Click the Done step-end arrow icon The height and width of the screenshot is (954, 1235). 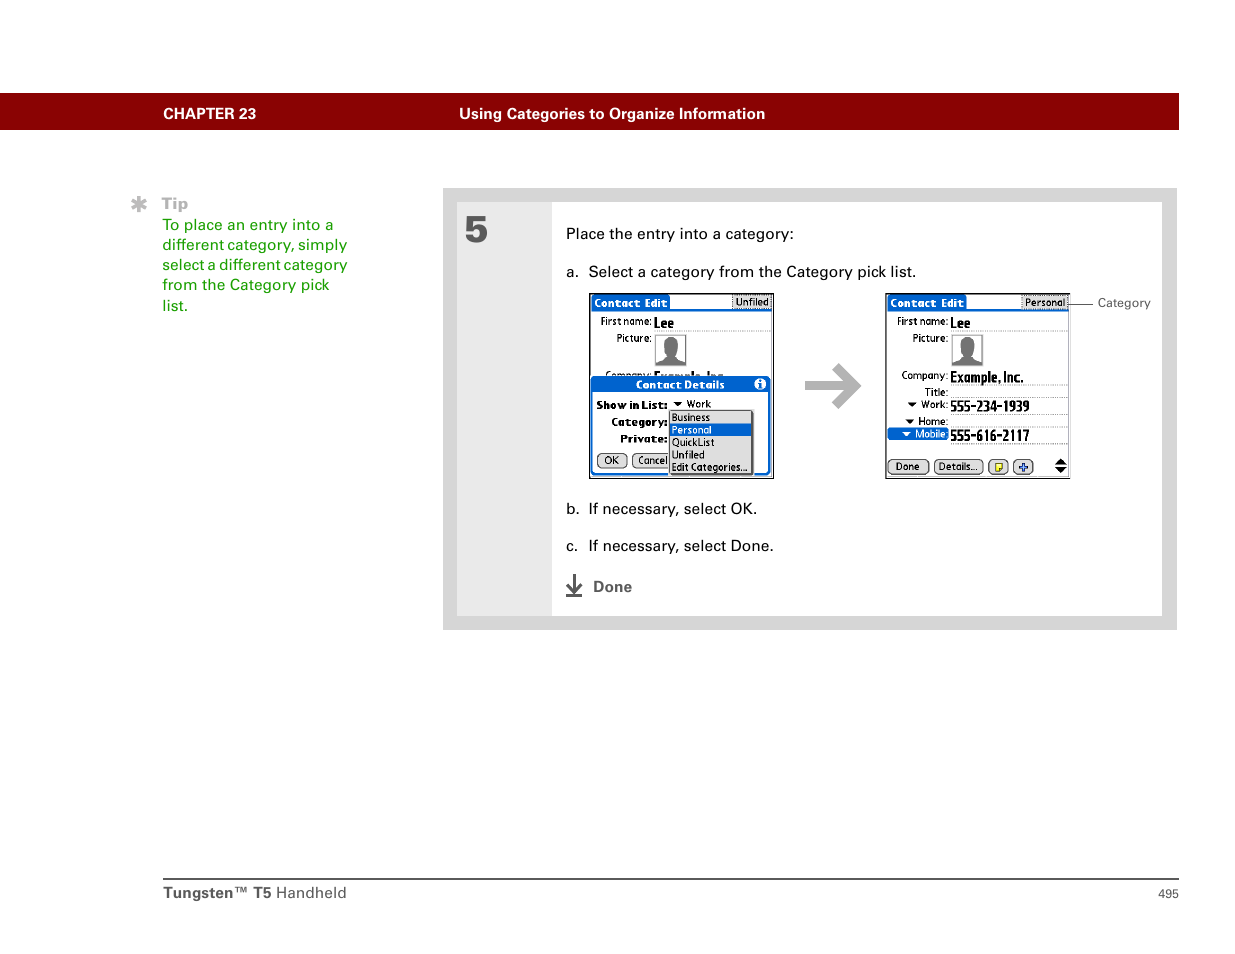click(x=574, y=586)
